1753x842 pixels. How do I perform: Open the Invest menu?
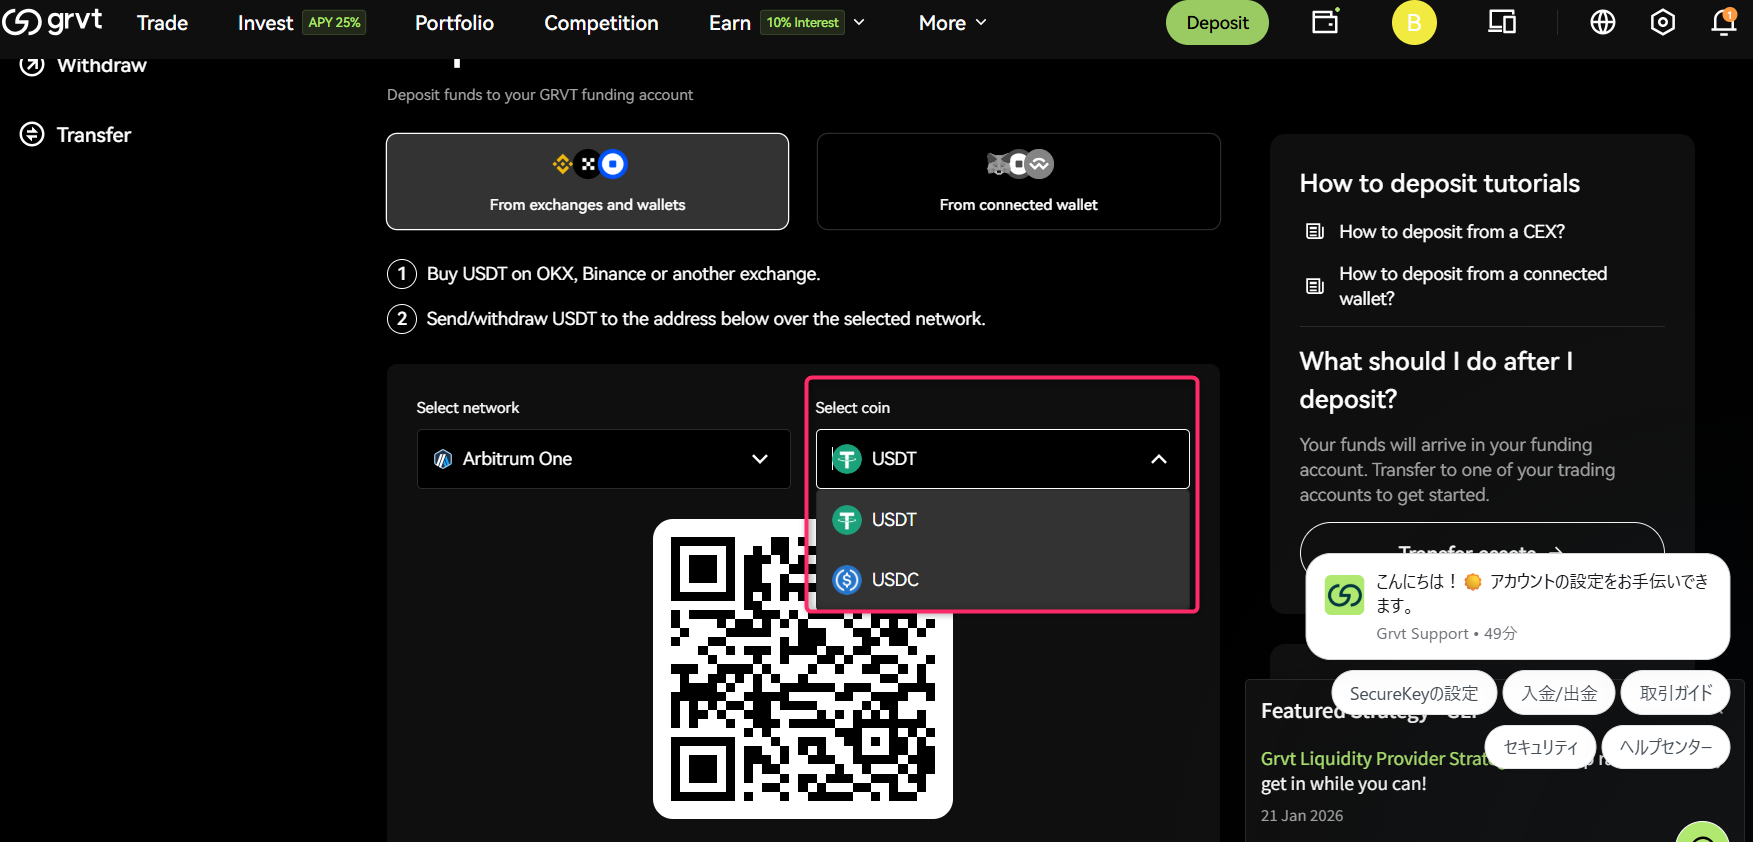265,23
